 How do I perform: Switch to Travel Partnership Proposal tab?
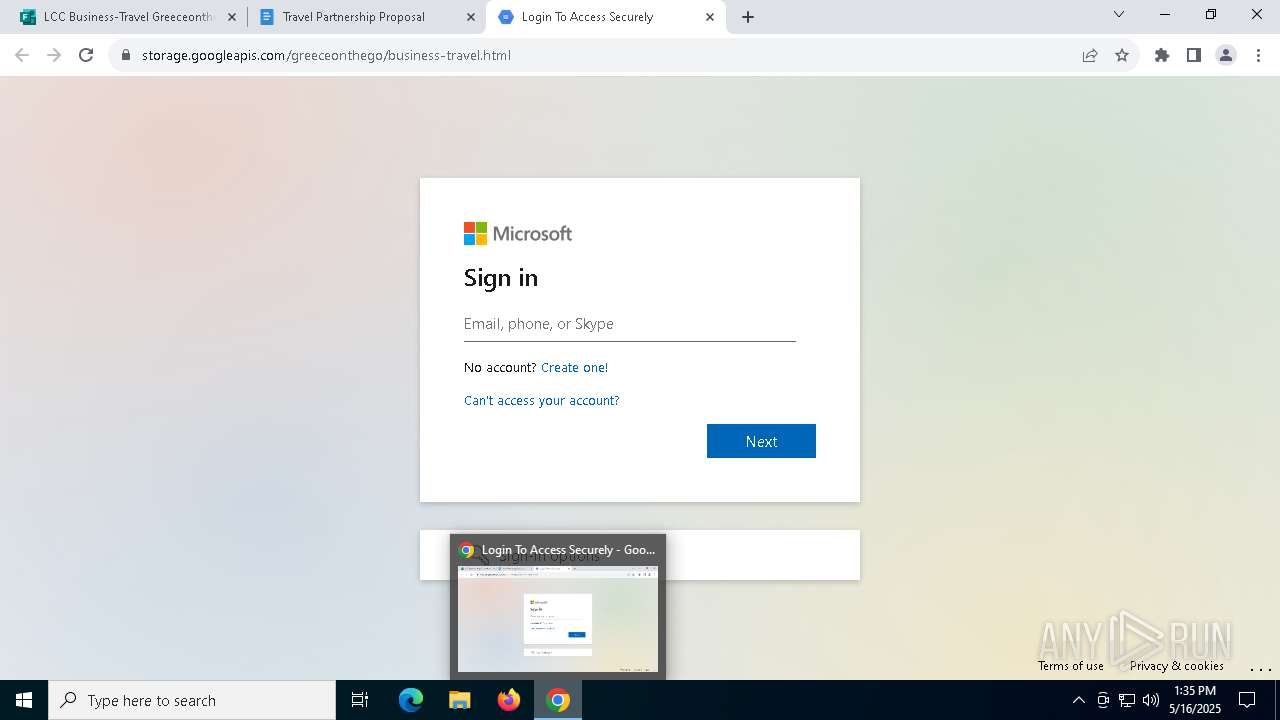tap(366, 17)
